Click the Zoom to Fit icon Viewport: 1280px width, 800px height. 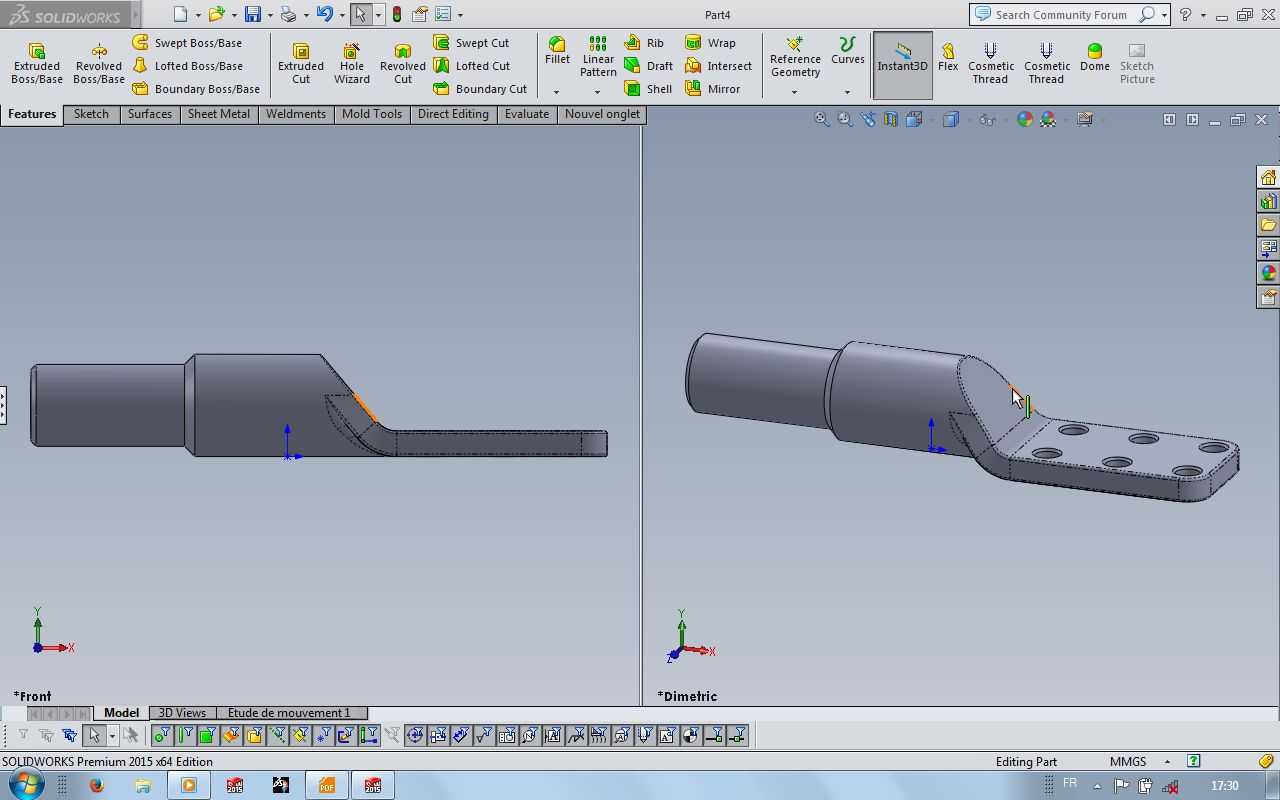click(821, 119)
